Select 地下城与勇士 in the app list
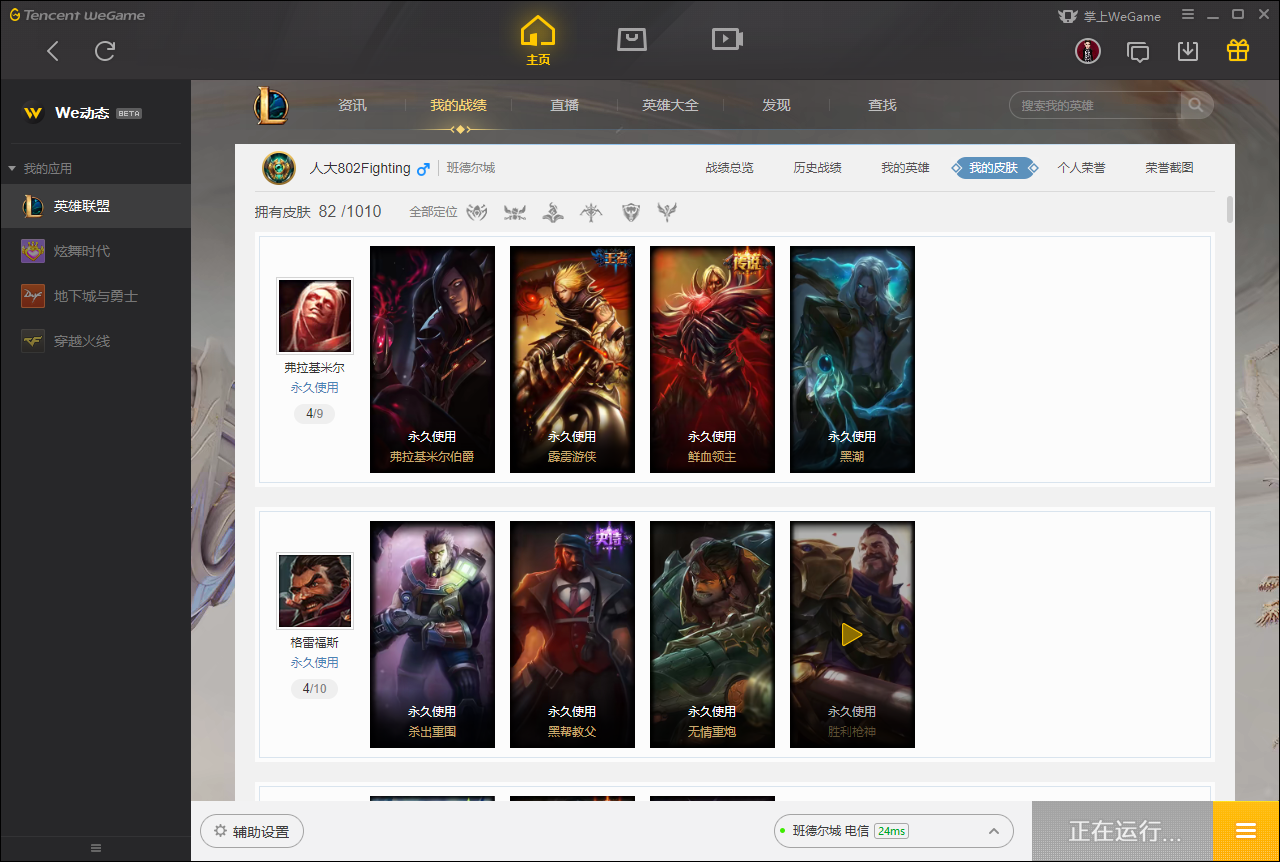 click(95, 296)
